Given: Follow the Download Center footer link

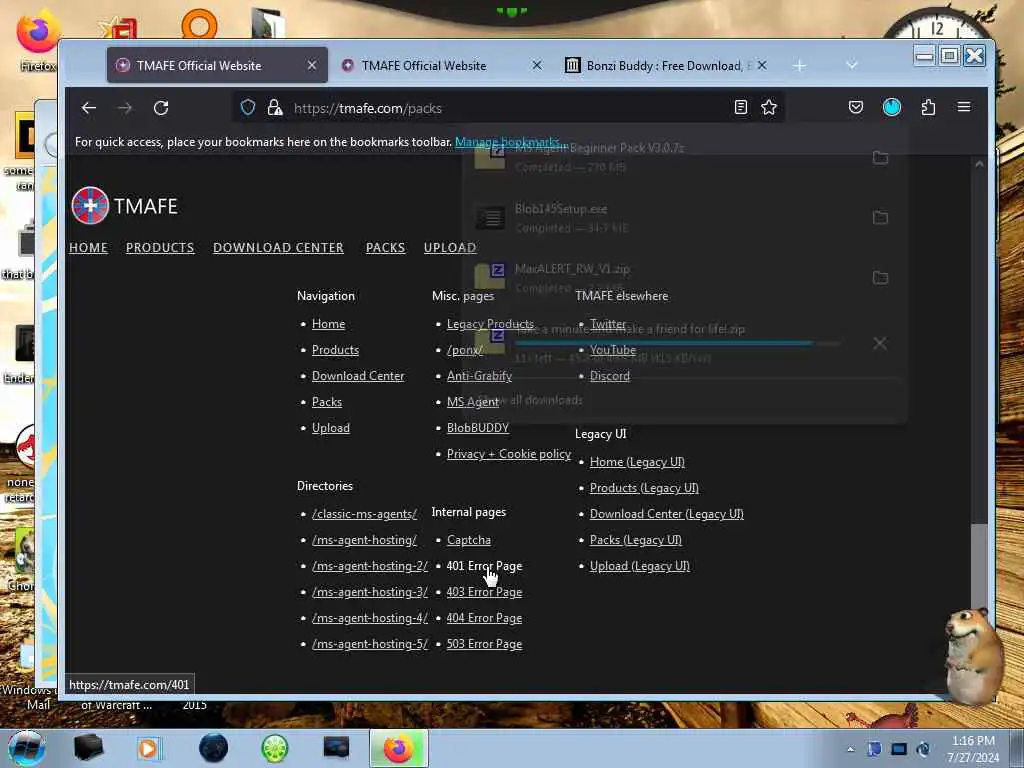Looking at the screenshot, I should coord(358,376).
